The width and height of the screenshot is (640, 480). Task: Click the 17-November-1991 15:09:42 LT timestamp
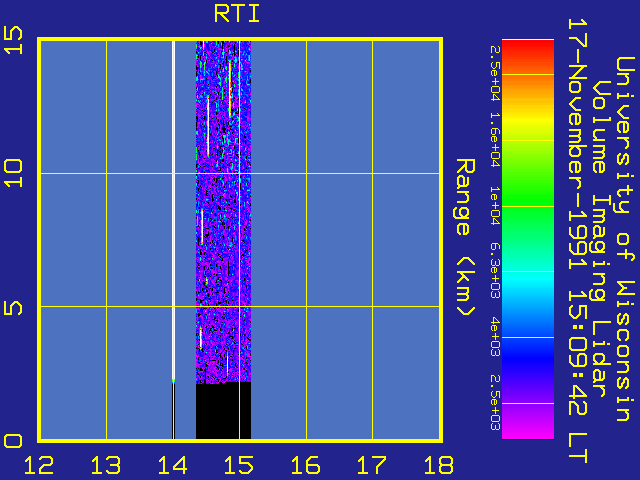pyautogui.click(x=578, y=241)
